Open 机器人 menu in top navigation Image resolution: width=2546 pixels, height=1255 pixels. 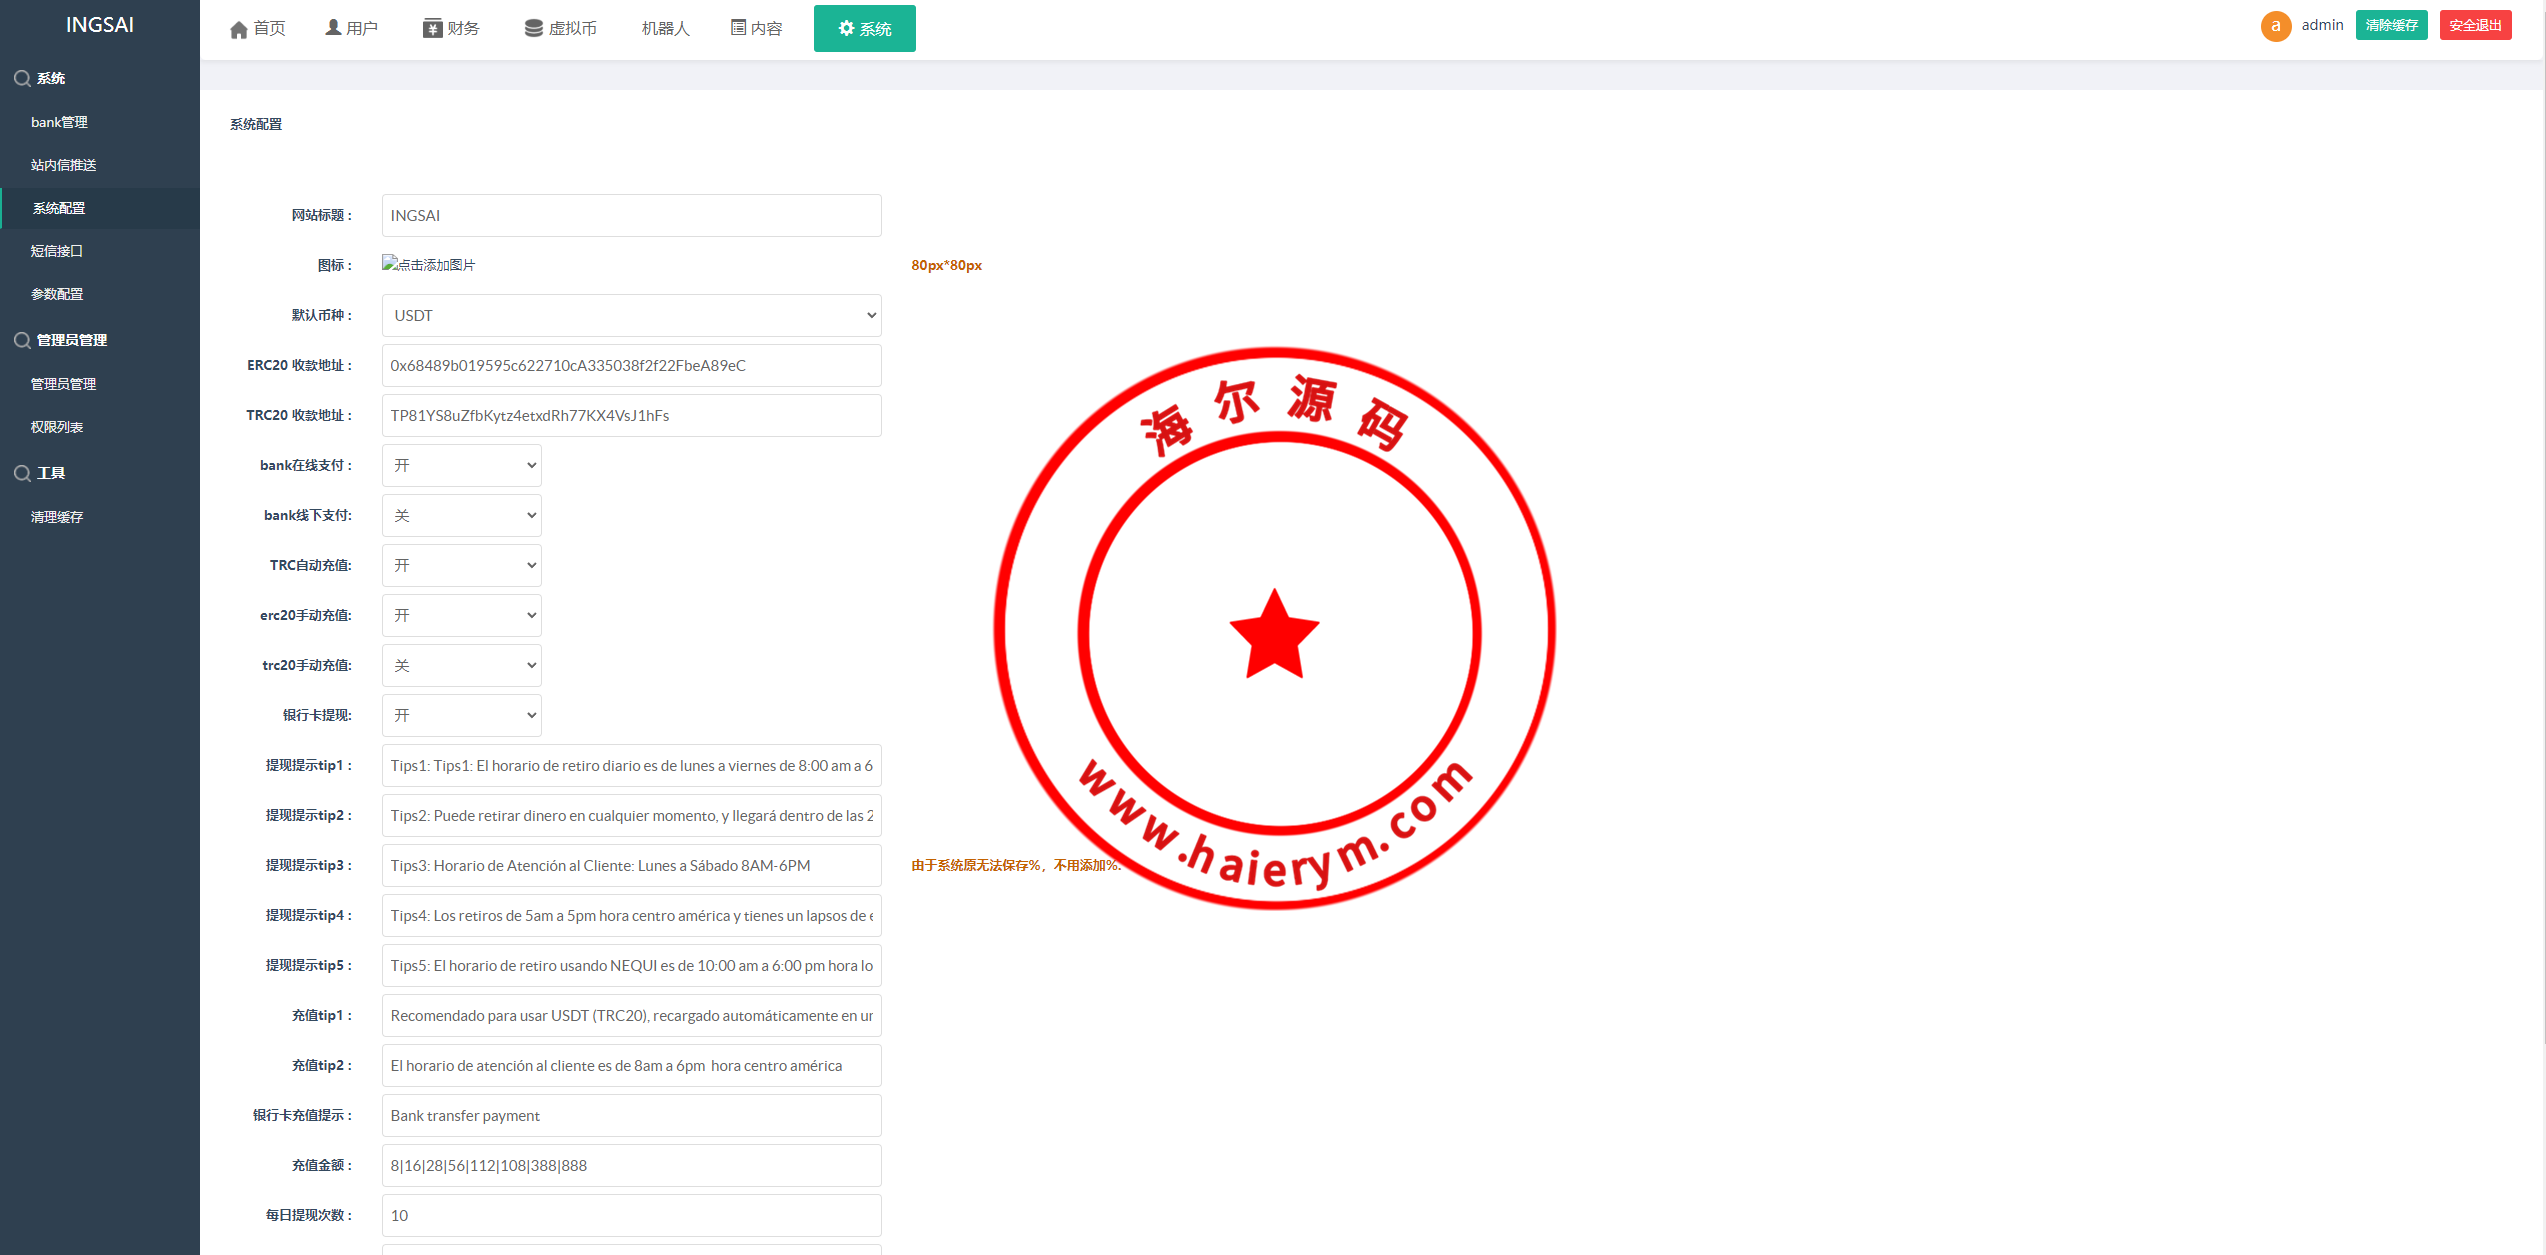[665, 28]
